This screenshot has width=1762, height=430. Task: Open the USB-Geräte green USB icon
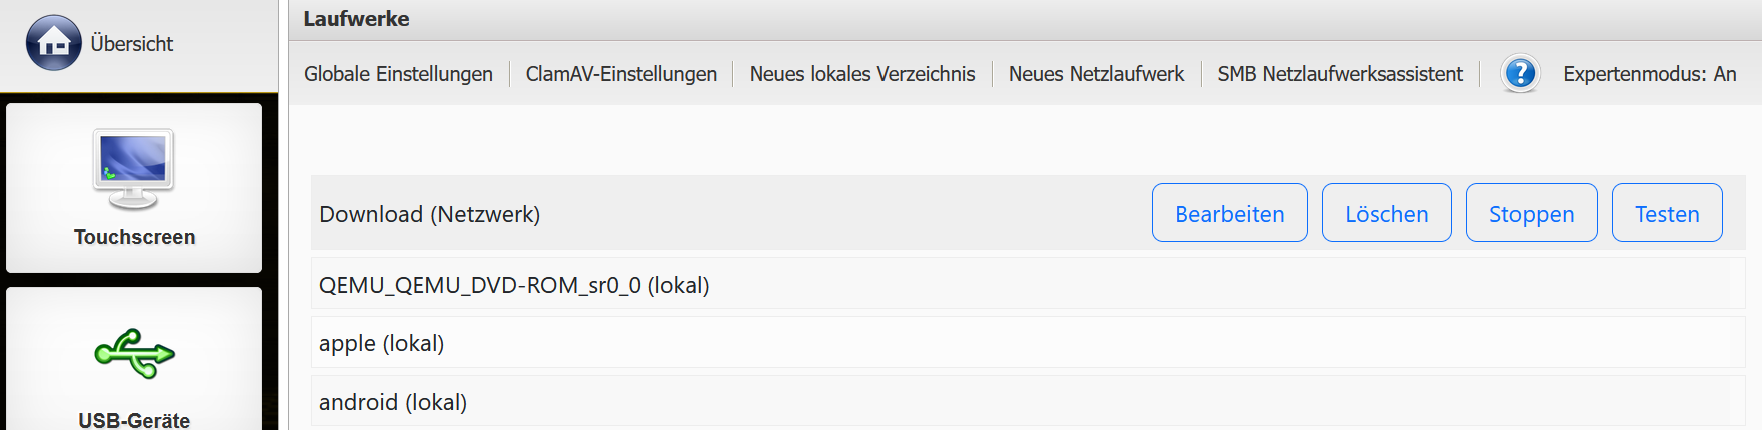pyautogui.click(x=134, y=353)
